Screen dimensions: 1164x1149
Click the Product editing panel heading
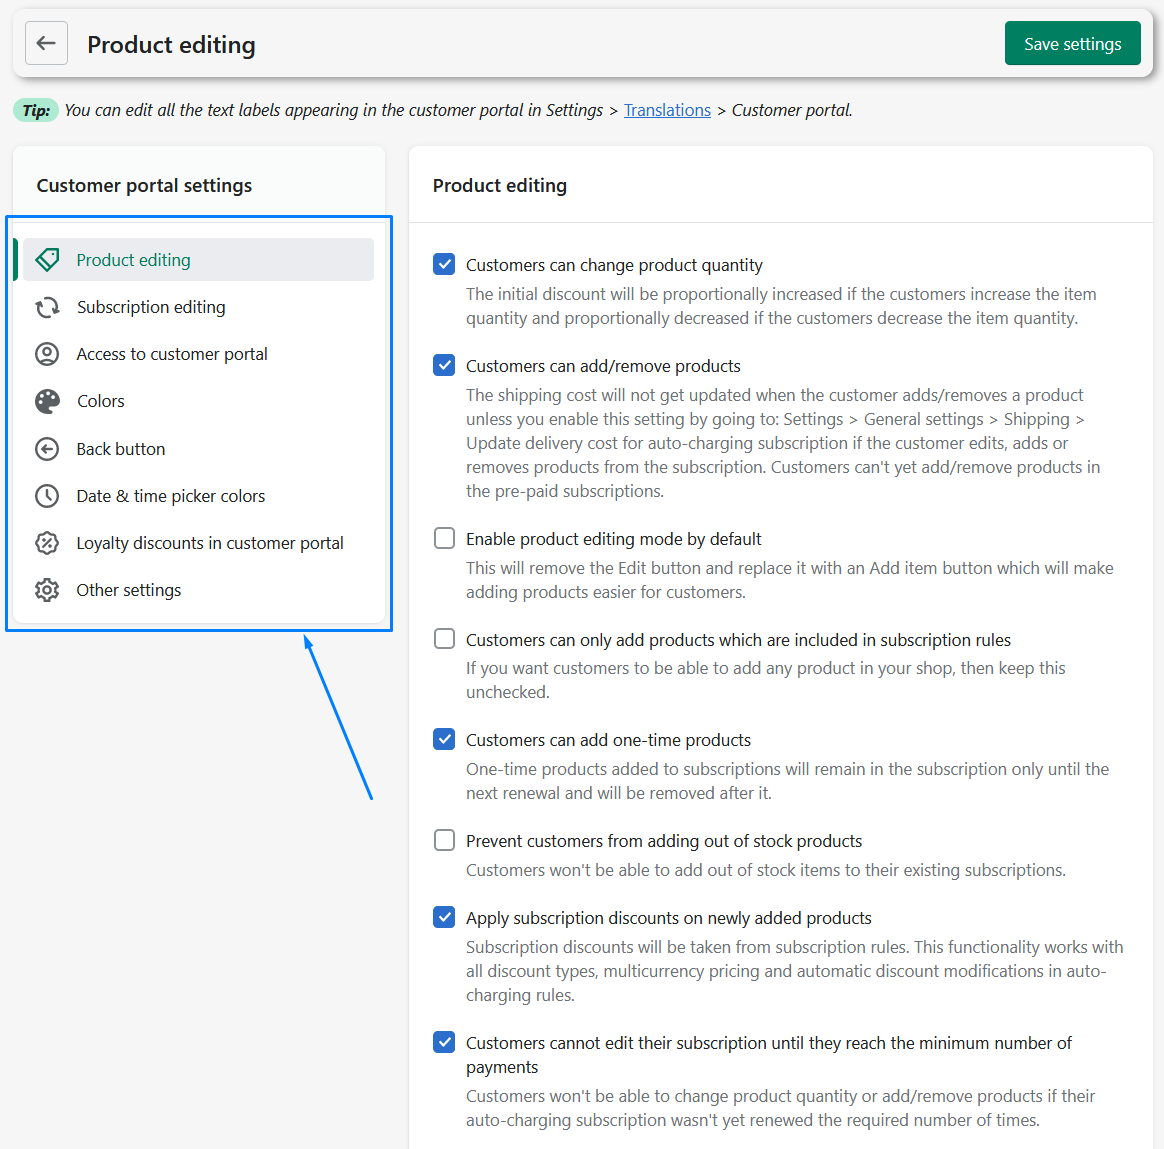500,186
